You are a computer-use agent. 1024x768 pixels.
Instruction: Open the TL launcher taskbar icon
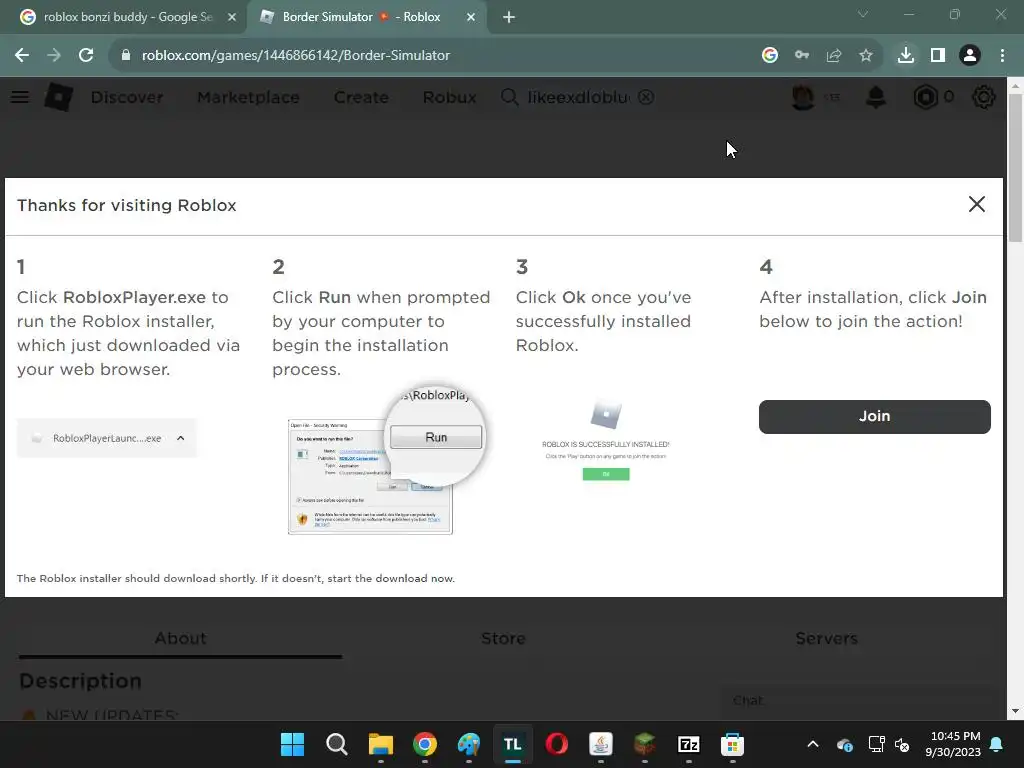point(513,744)
